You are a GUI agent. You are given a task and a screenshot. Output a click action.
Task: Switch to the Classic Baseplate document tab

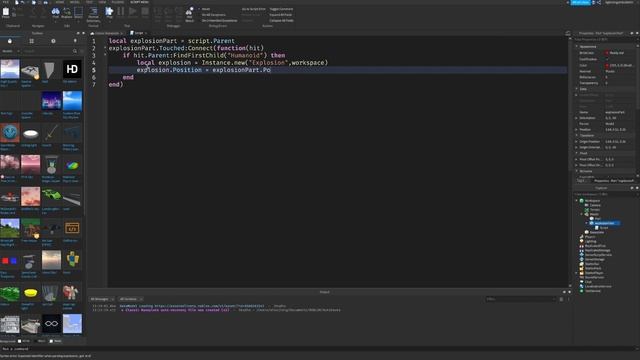[x=107, y=33]
